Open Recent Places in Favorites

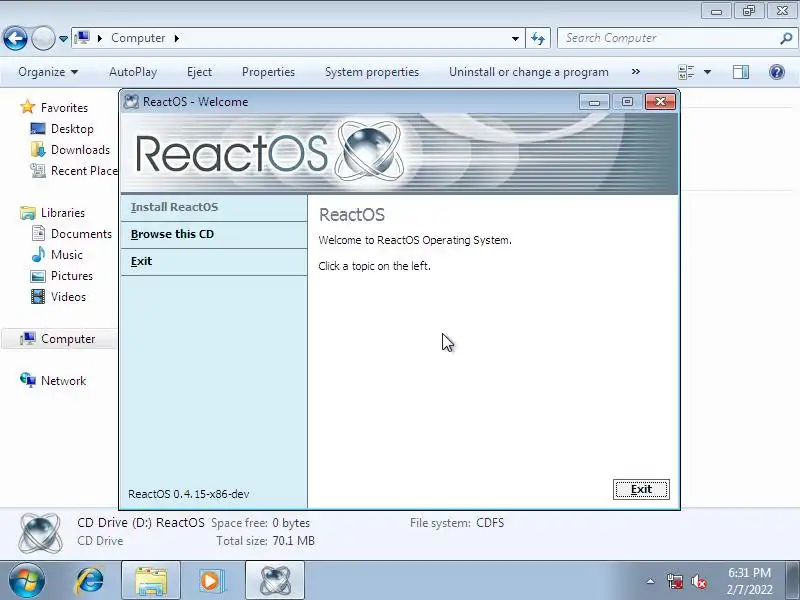click(74, 171)
